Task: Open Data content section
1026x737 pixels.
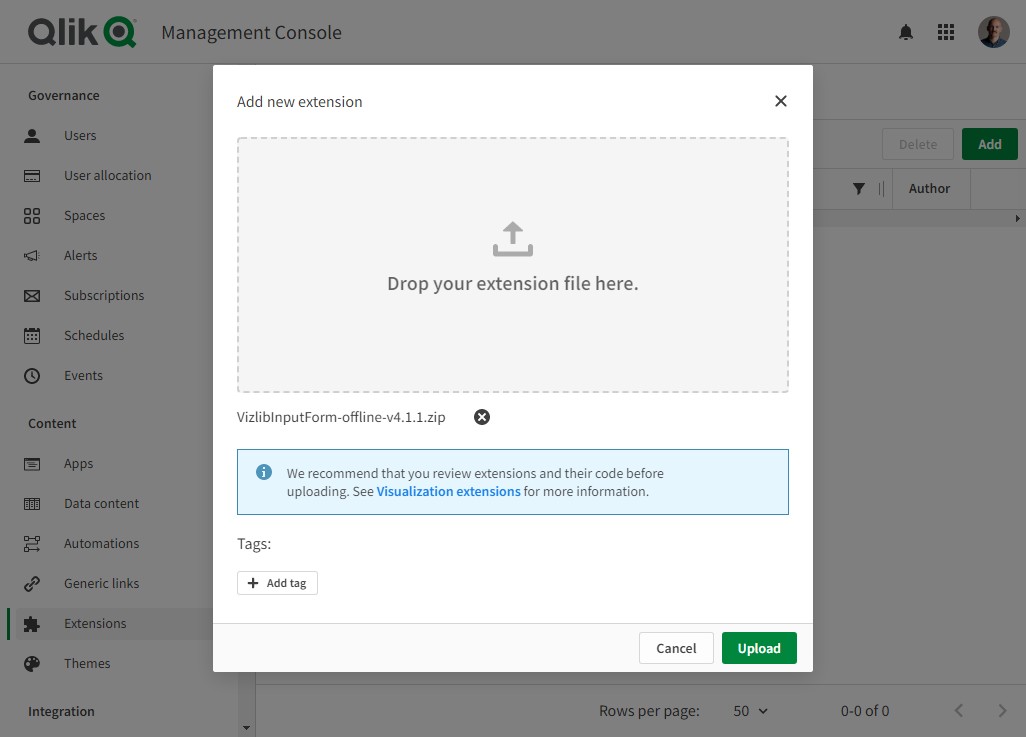Action: 101,503
